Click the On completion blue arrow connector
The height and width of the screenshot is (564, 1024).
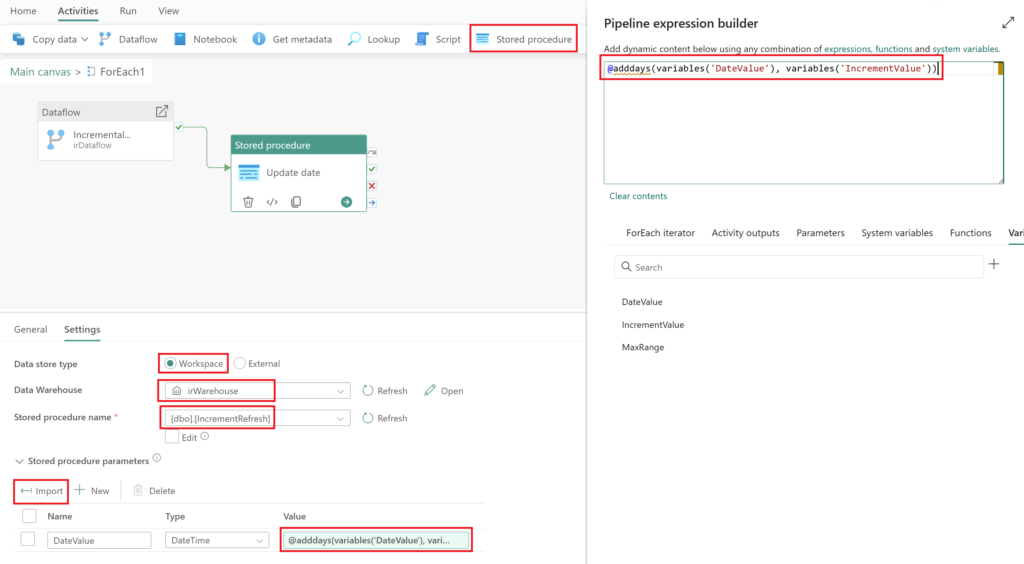coord(372,203)
